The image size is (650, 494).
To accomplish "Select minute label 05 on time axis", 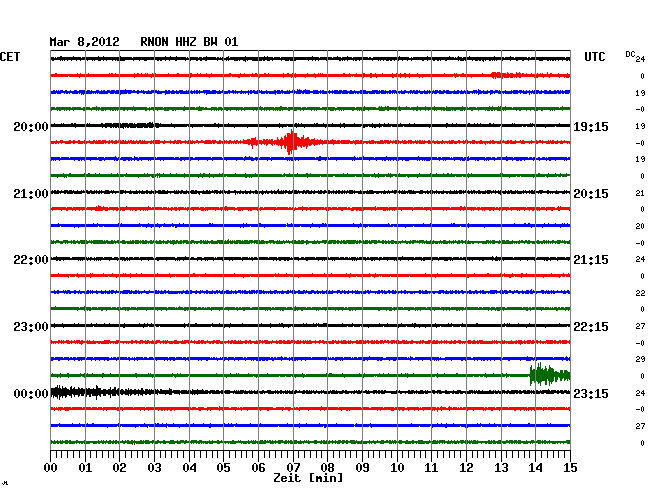I will click(223, 468).
